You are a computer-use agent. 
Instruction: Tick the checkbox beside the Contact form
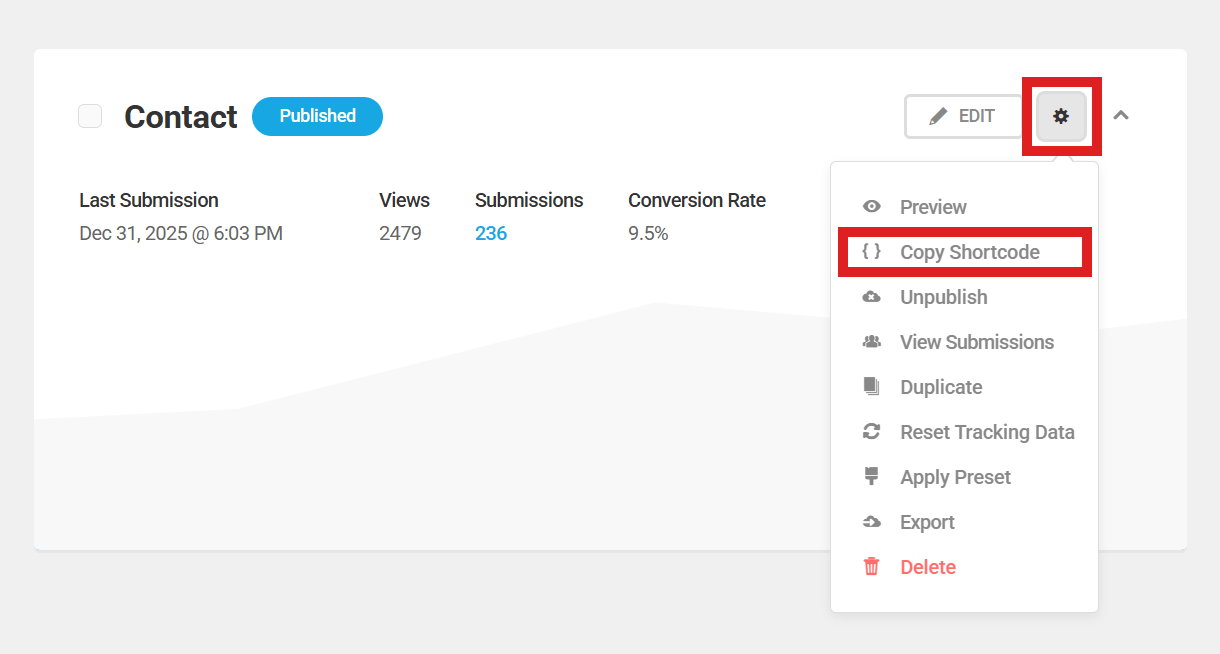coord(90,116)
